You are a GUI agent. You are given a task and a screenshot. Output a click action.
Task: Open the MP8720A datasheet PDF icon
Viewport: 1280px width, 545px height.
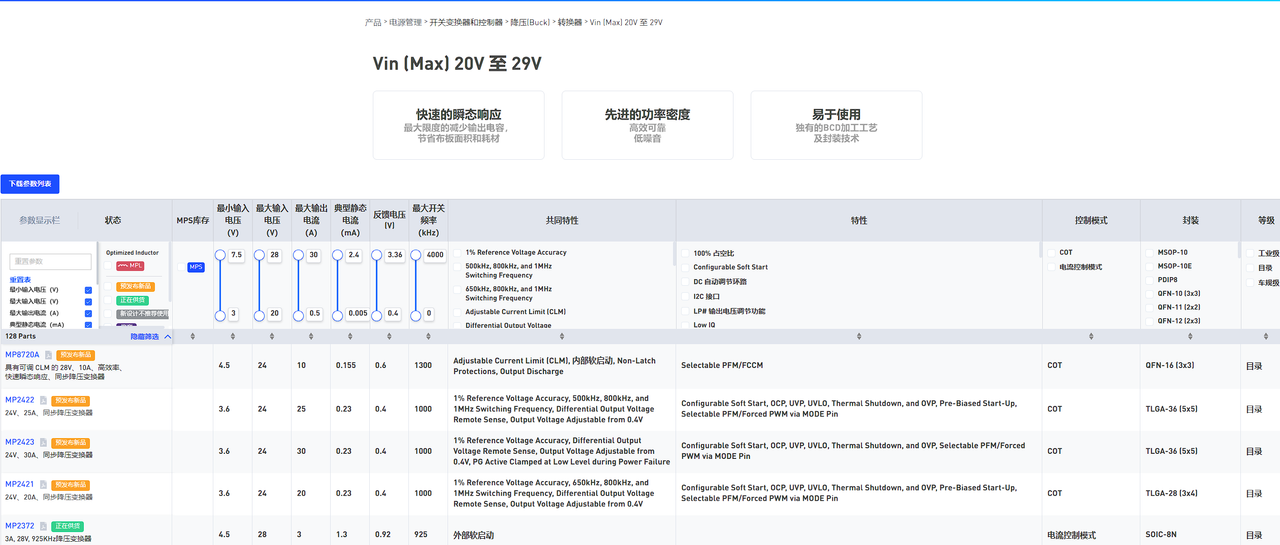(x=47, y=355)
